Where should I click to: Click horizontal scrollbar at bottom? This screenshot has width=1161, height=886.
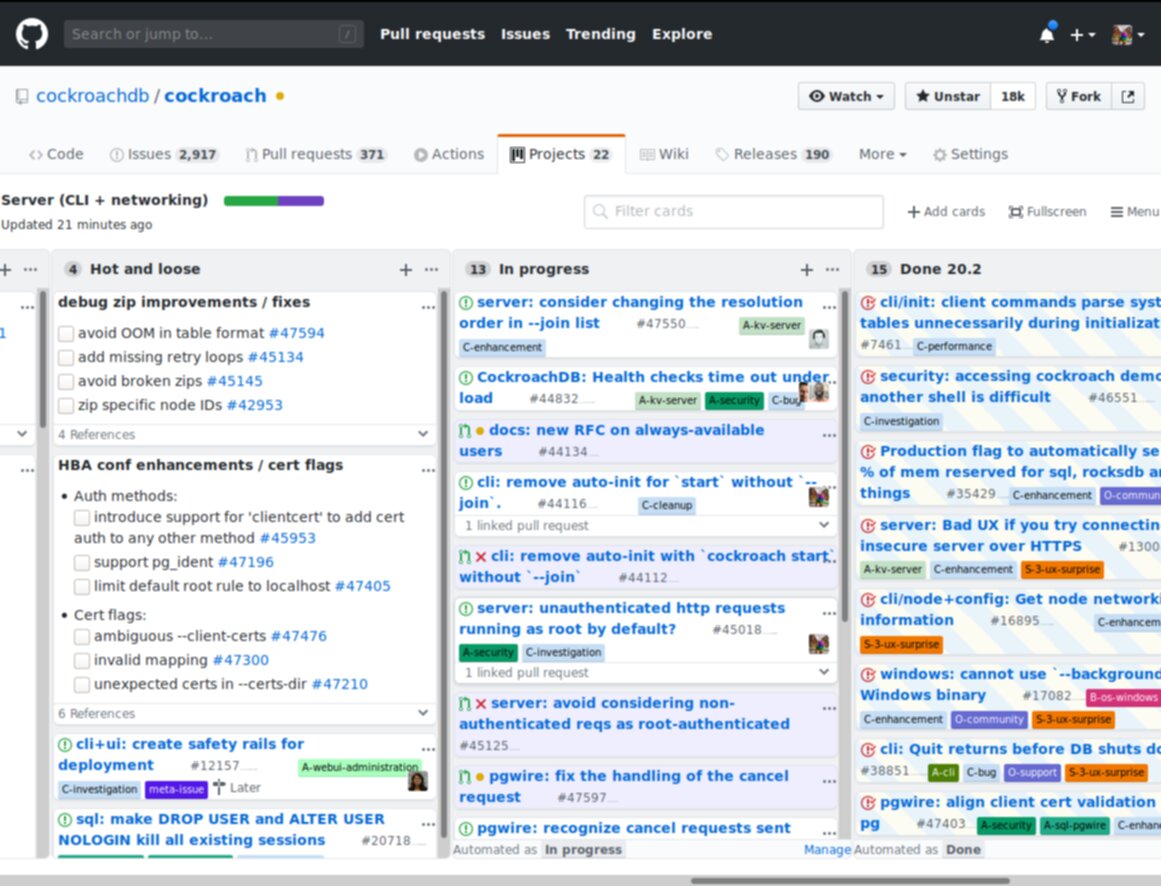click(x=850, y=881)
